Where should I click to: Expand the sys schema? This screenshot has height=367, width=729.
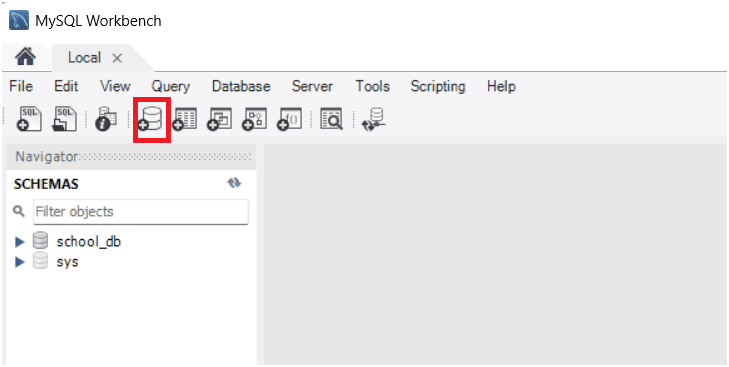tap(20, 262)
